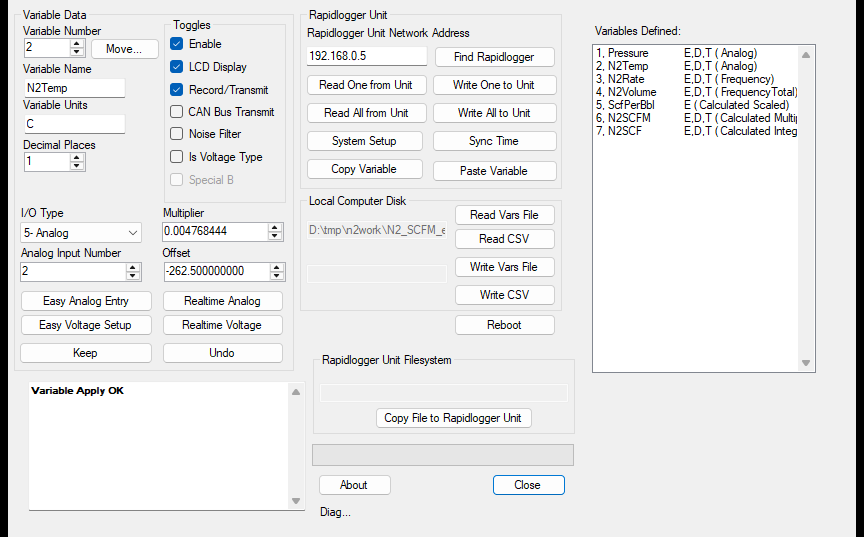The height and width of the screenshot is (537, 864).
Task: Focus the network address field
Action: coord(366,56)
